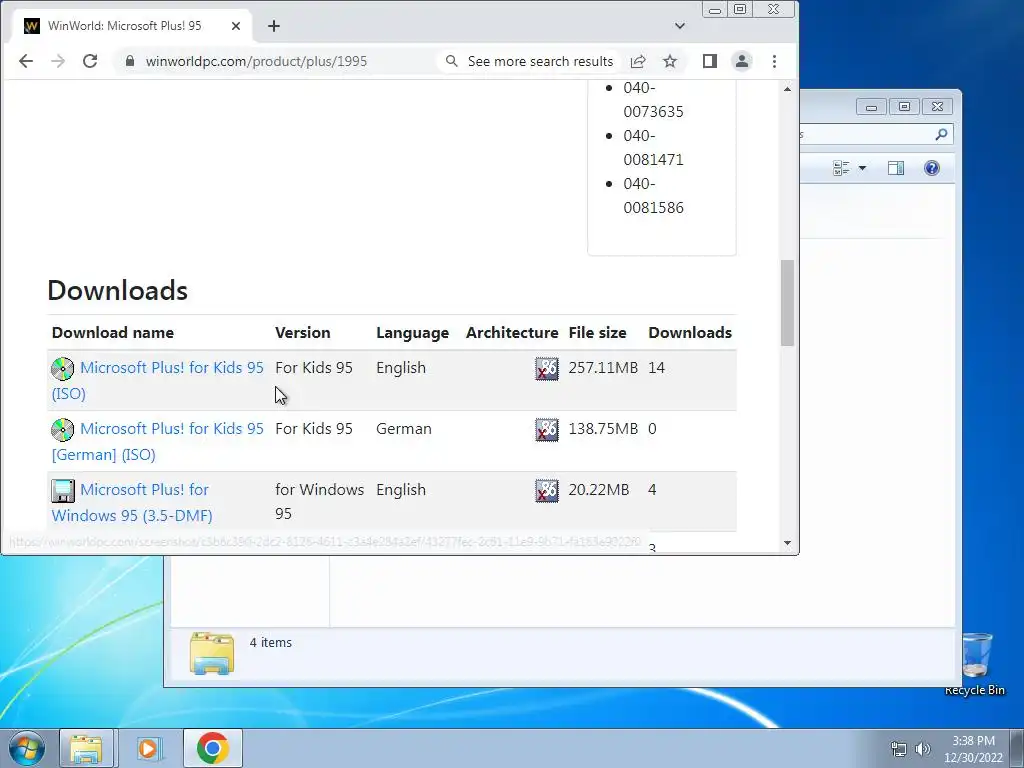Open Microsoft Plus! for Kids 95 (ISO) link

(x=157, y=380)
